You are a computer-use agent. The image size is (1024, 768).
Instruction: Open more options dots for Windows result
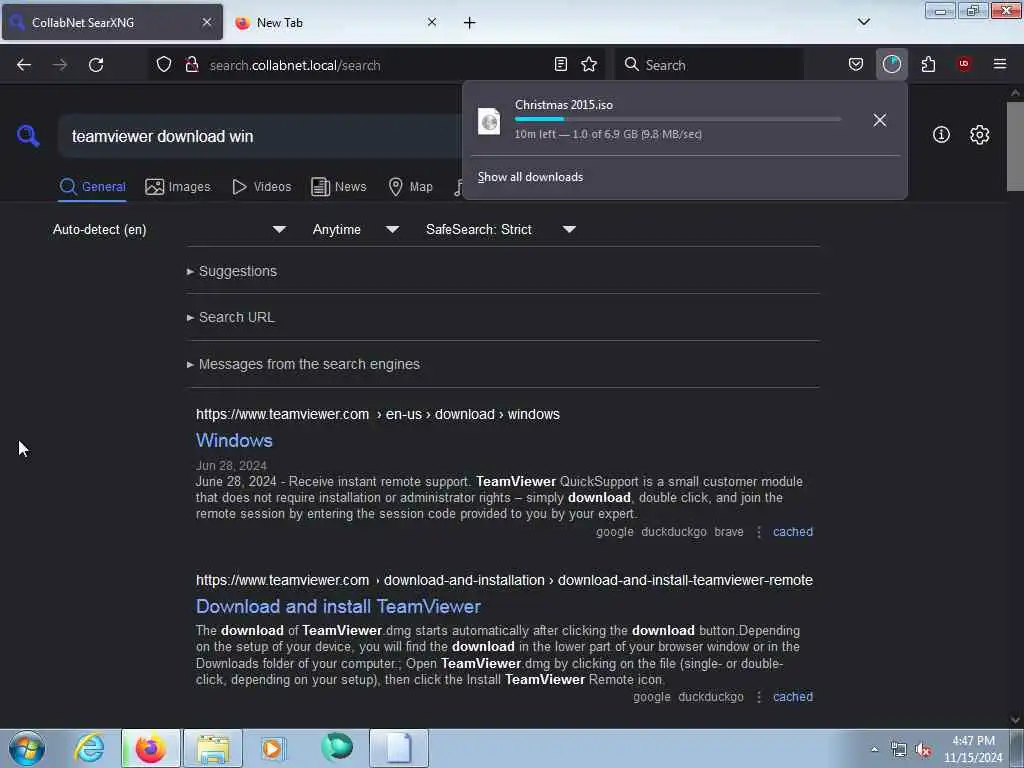click(x=758, y=532)
